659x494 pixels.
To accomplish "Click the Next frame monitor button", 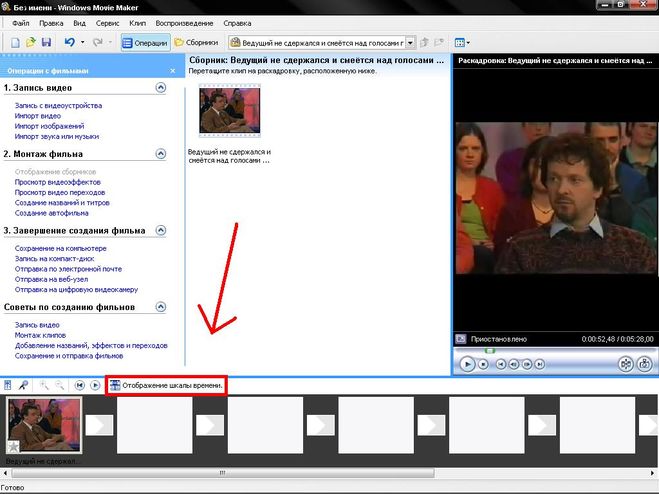I will 527,364.
